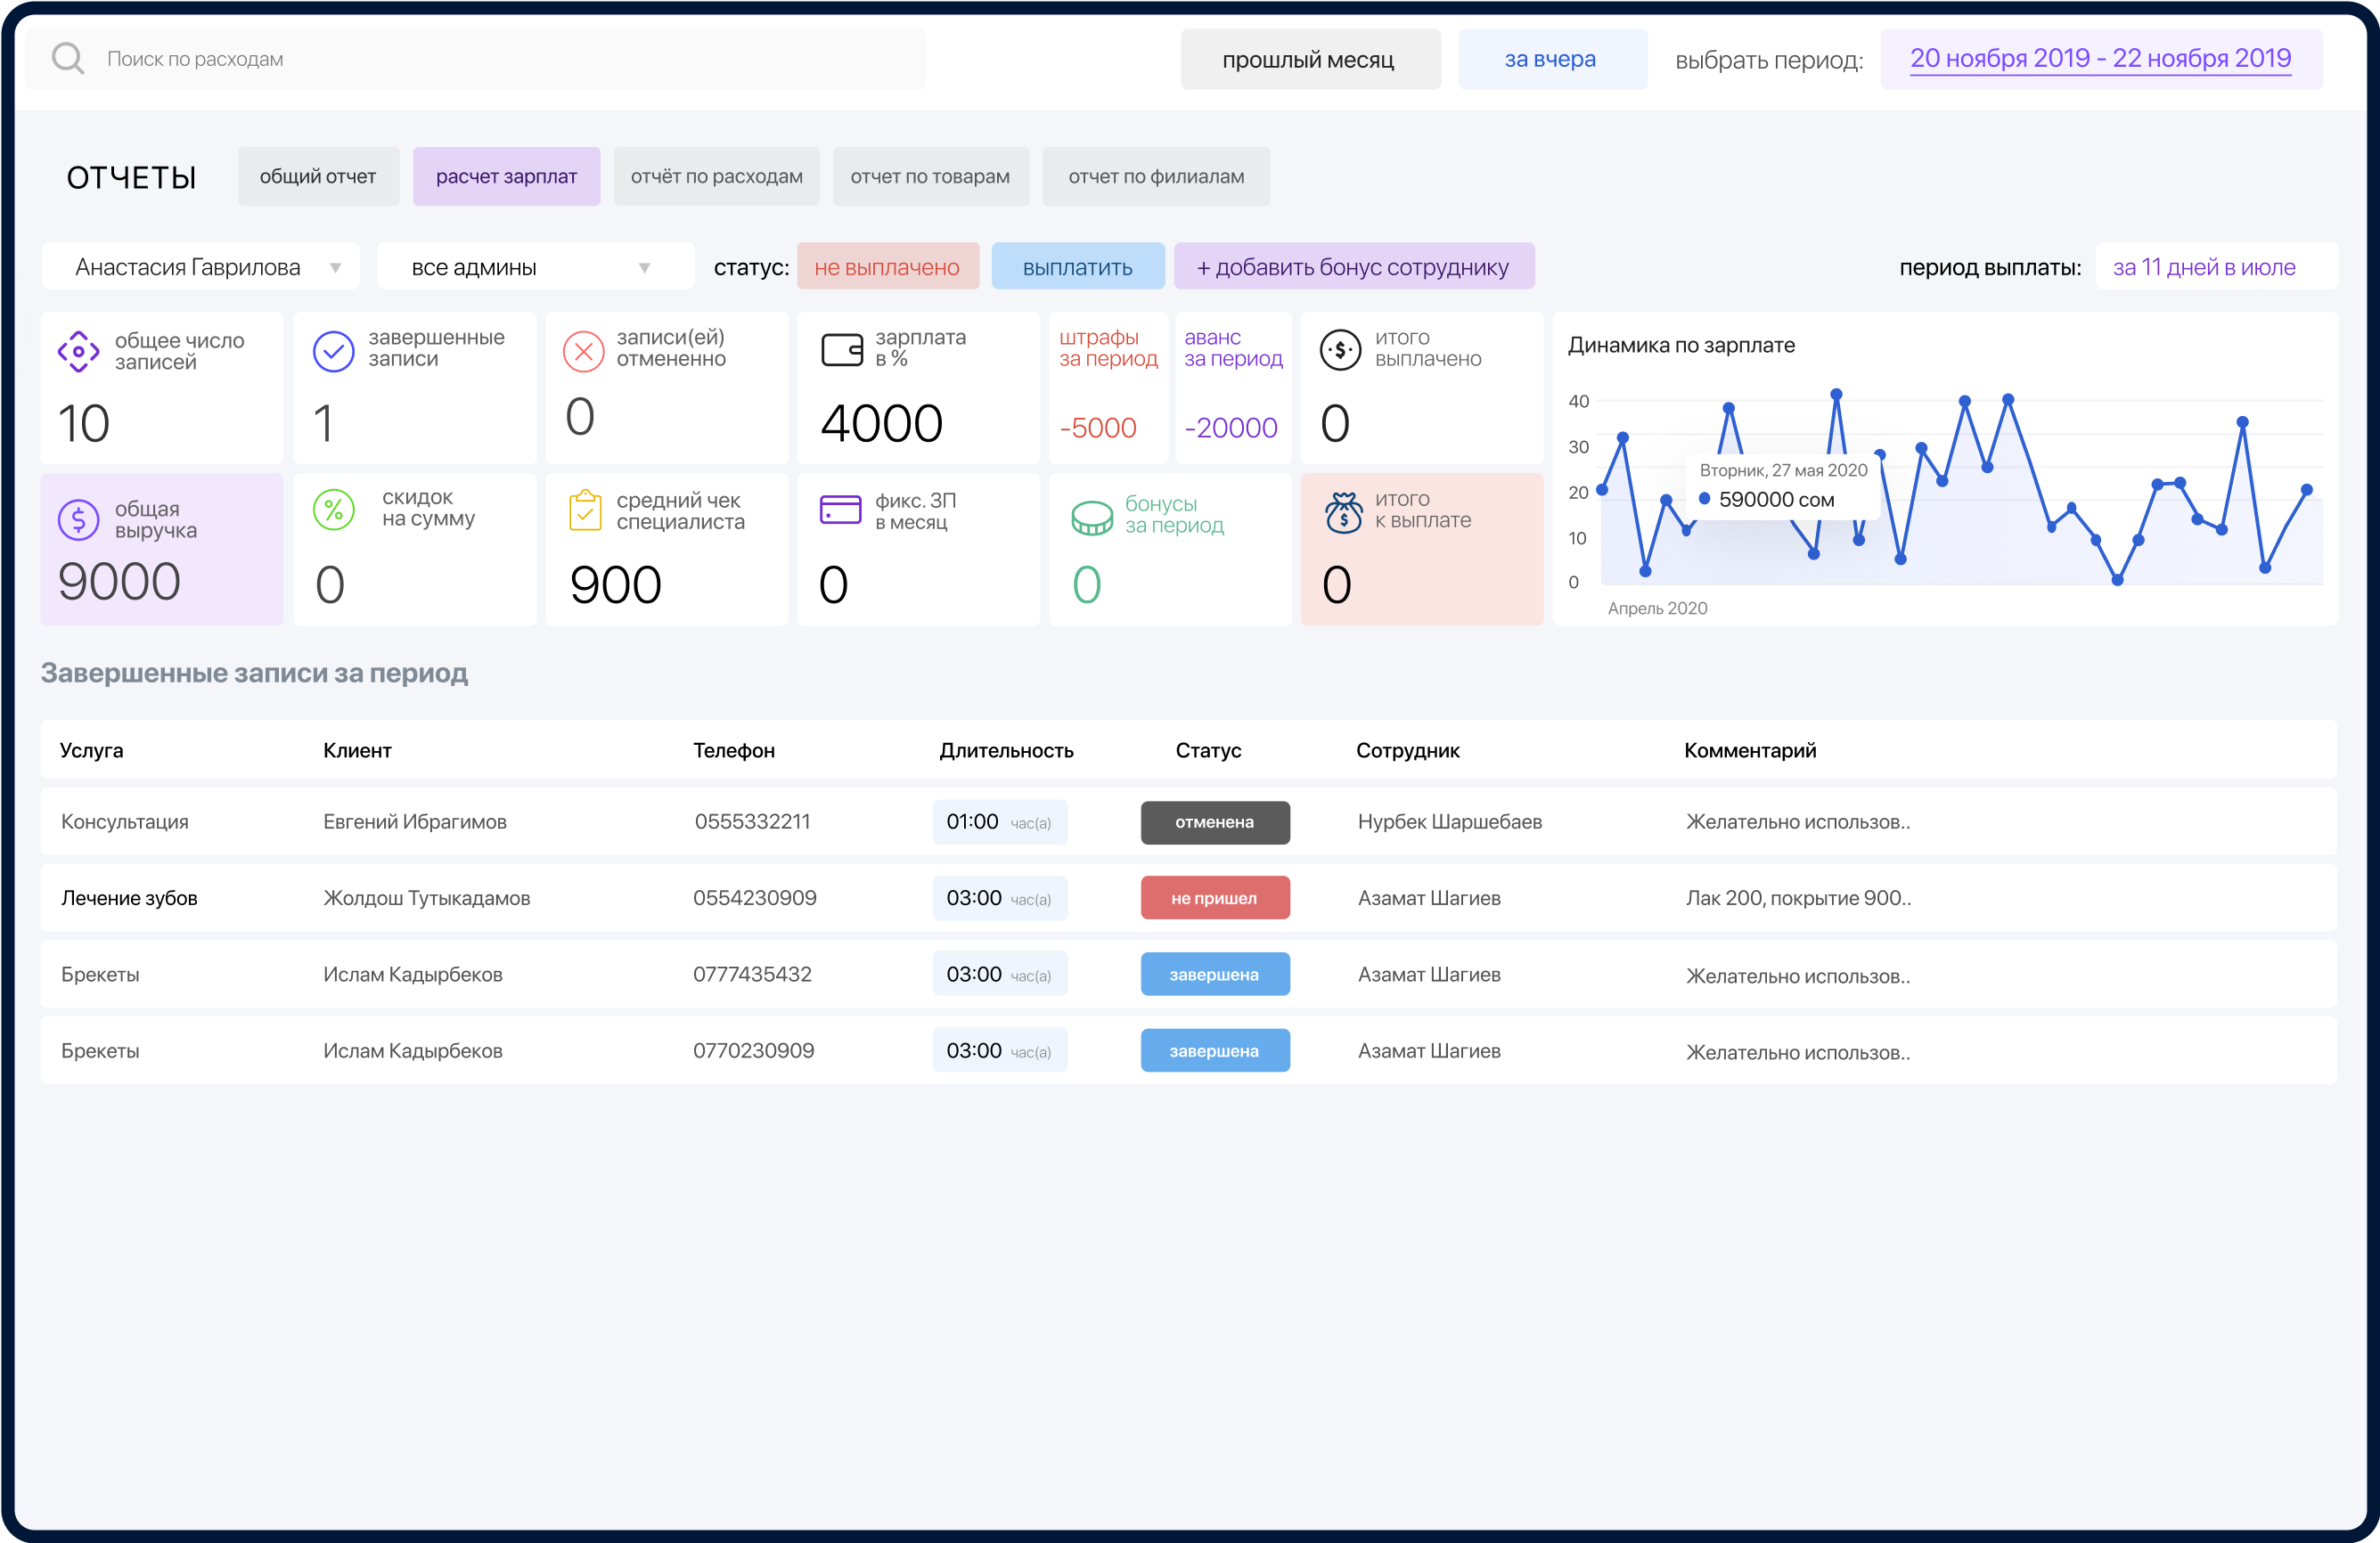Click the average check clipboard icon
The width and height of the screenshot is (2380, 1543).
585,510
